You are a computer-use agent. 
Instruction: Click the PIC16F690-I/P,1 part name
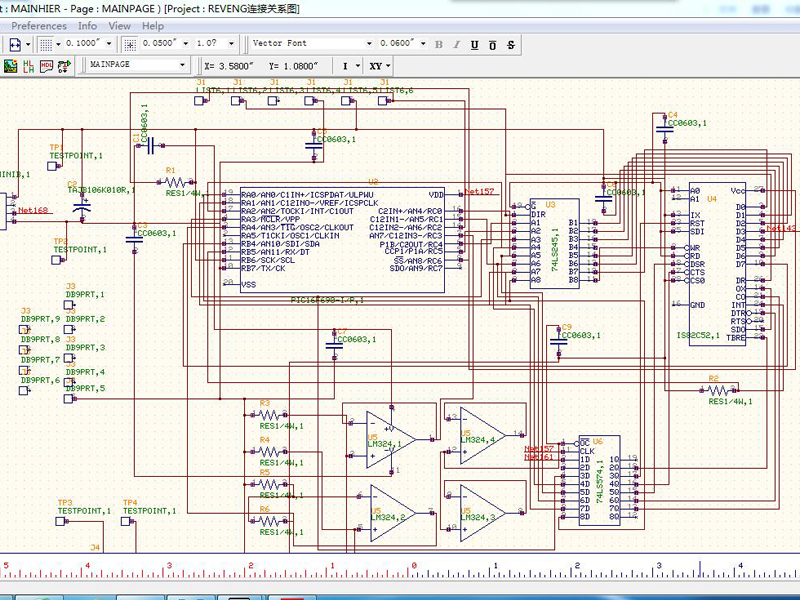327,300
